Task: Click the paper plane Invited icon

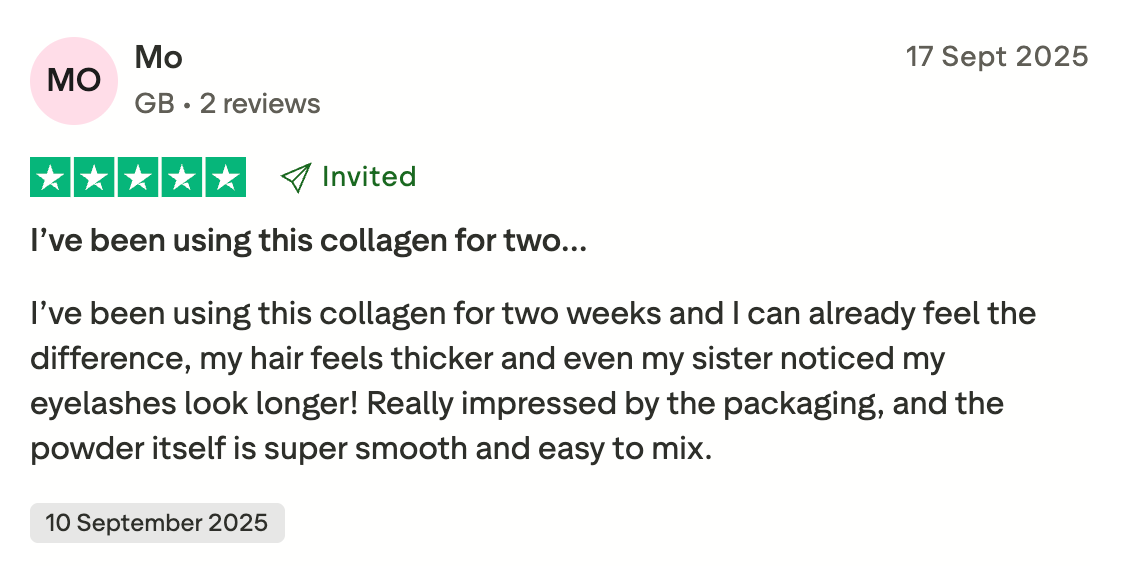Action: point(296,178)
